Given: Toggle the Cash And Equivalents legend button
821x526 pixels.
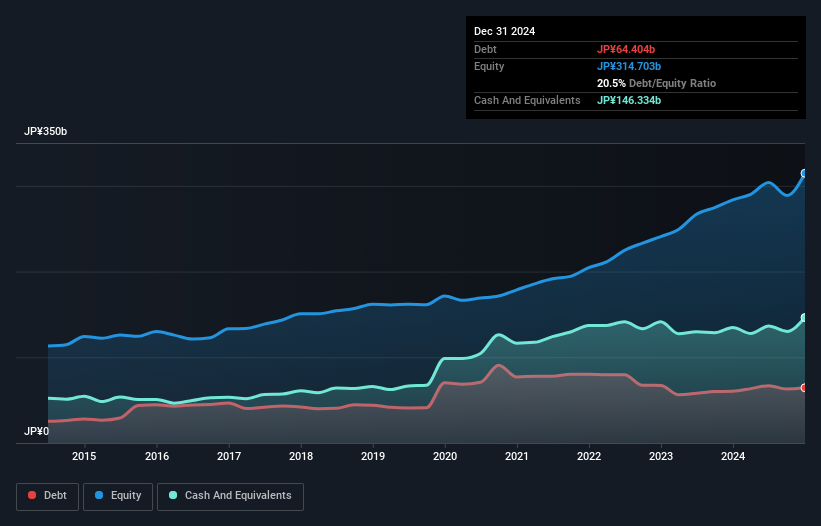Looking at the screenshot, I should 230,496.
